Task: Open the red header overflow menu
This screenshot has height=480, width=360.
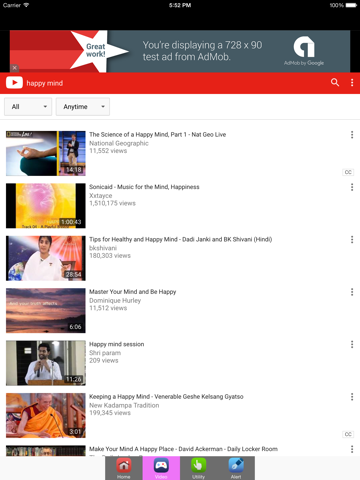Action: (352, 83)
